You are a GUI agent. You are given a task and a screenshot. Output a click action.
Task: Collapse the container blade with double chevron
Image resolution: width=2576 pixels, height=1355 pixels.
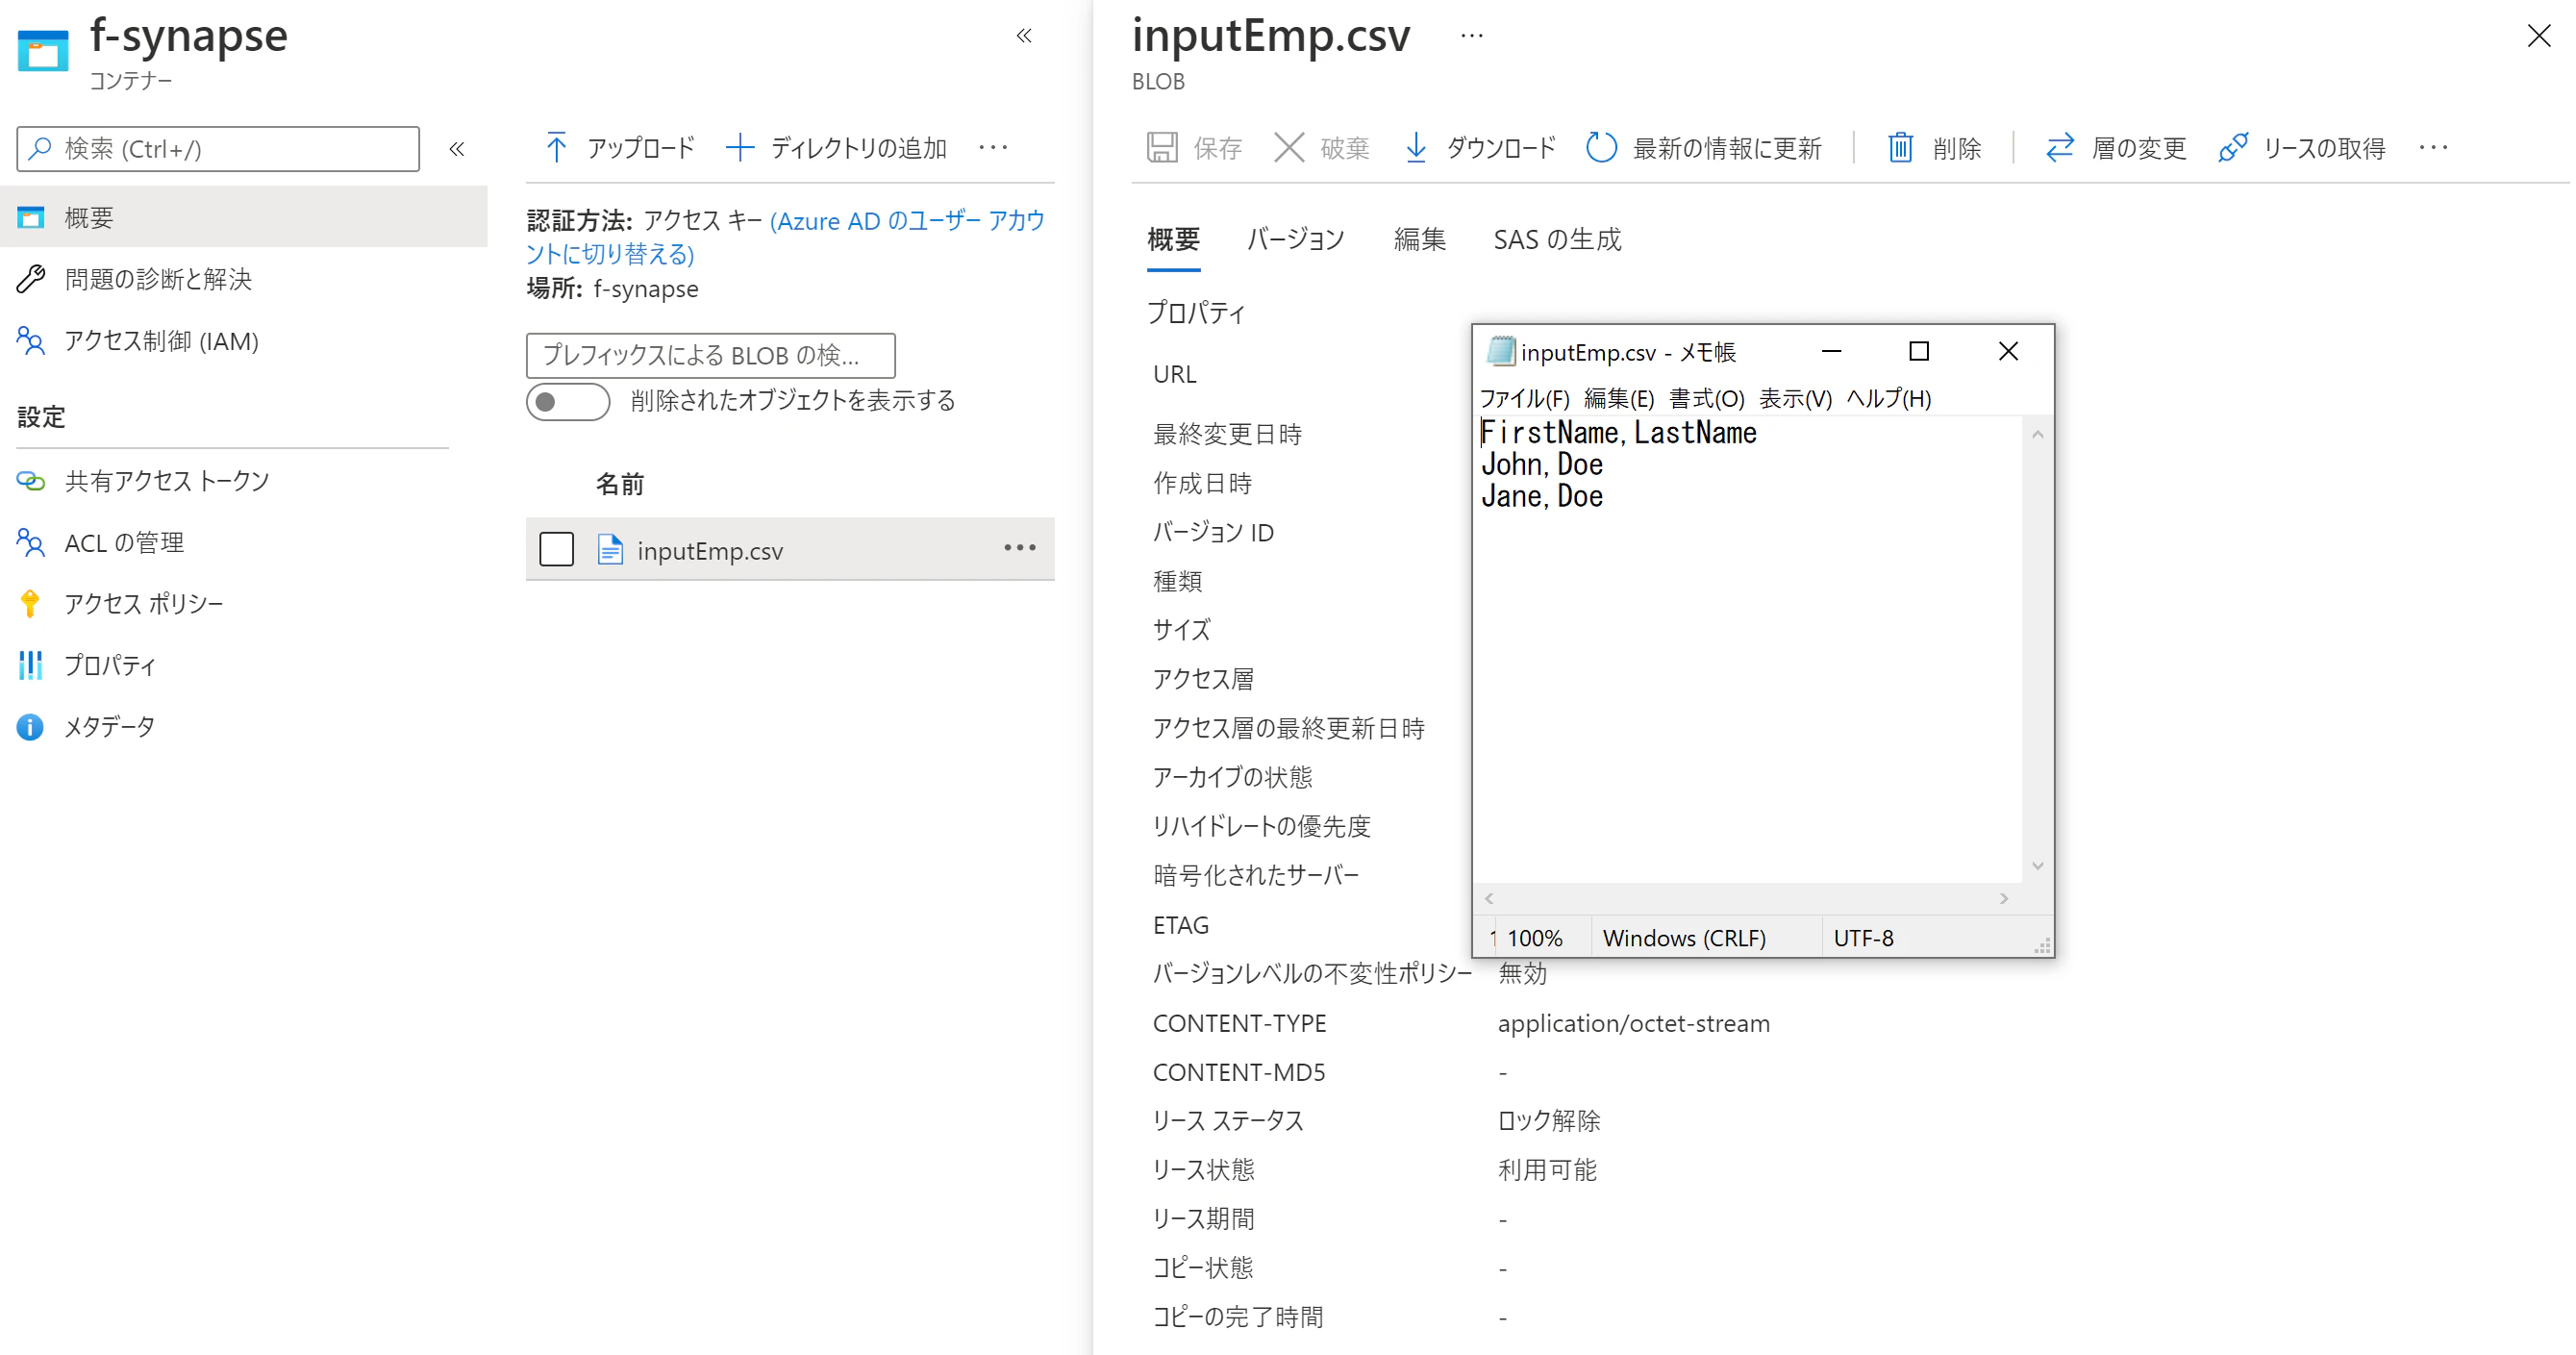1024,37
